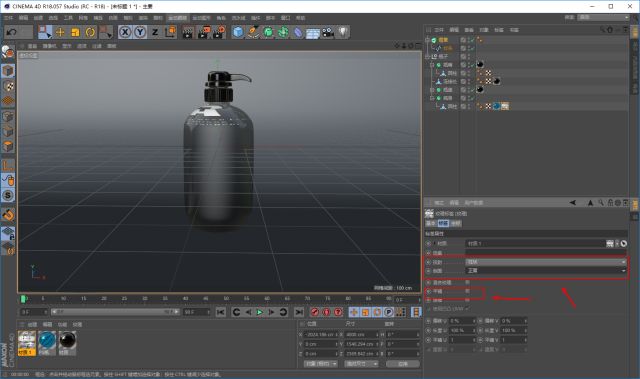This screenshot has width=640, height=379.
Task: Click the Undo arrow in the toolbar
Action: coord(12,32)
